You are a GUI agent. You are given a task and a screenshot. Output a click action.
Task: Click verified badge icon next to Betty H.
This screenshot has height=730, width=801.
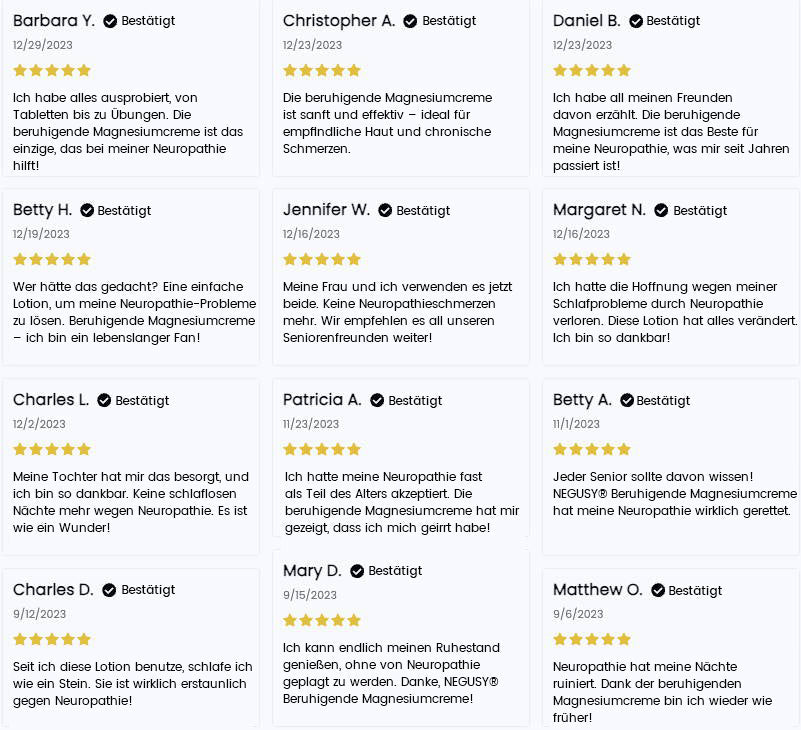coord(87,211)
